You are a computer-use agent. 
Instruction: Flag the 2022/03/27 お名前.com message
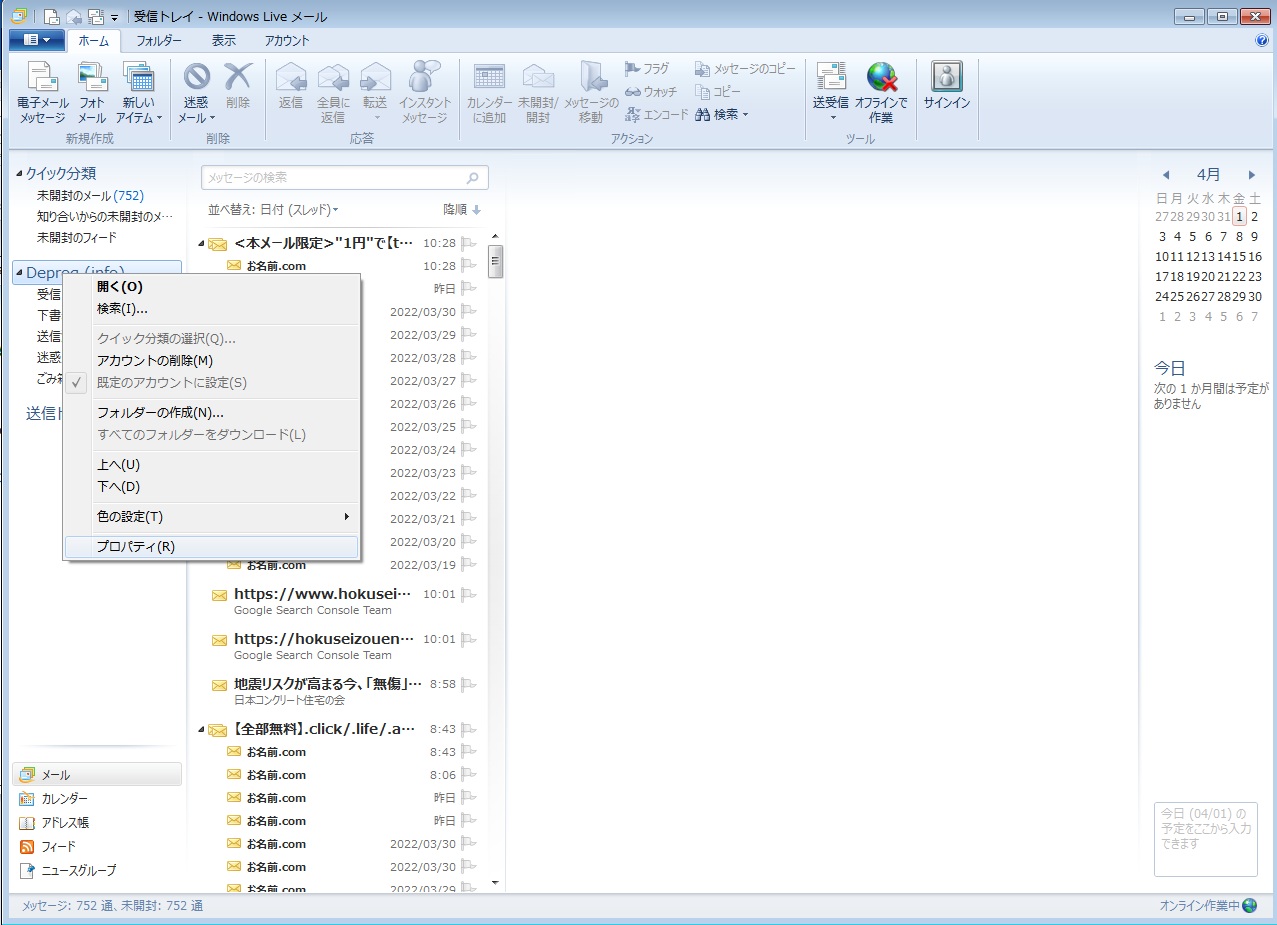tap(469, 381)
